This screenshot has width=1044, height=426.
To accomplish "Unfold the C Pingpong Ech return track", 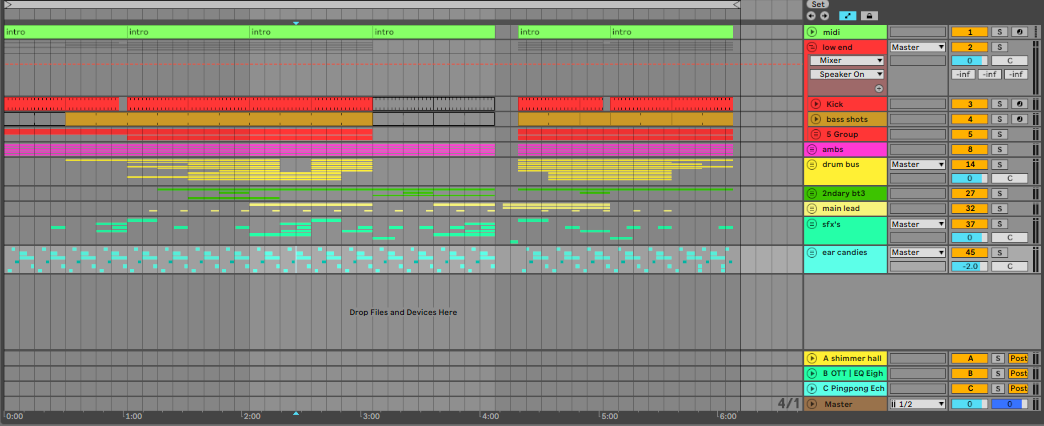I will (x=812, y=388).
